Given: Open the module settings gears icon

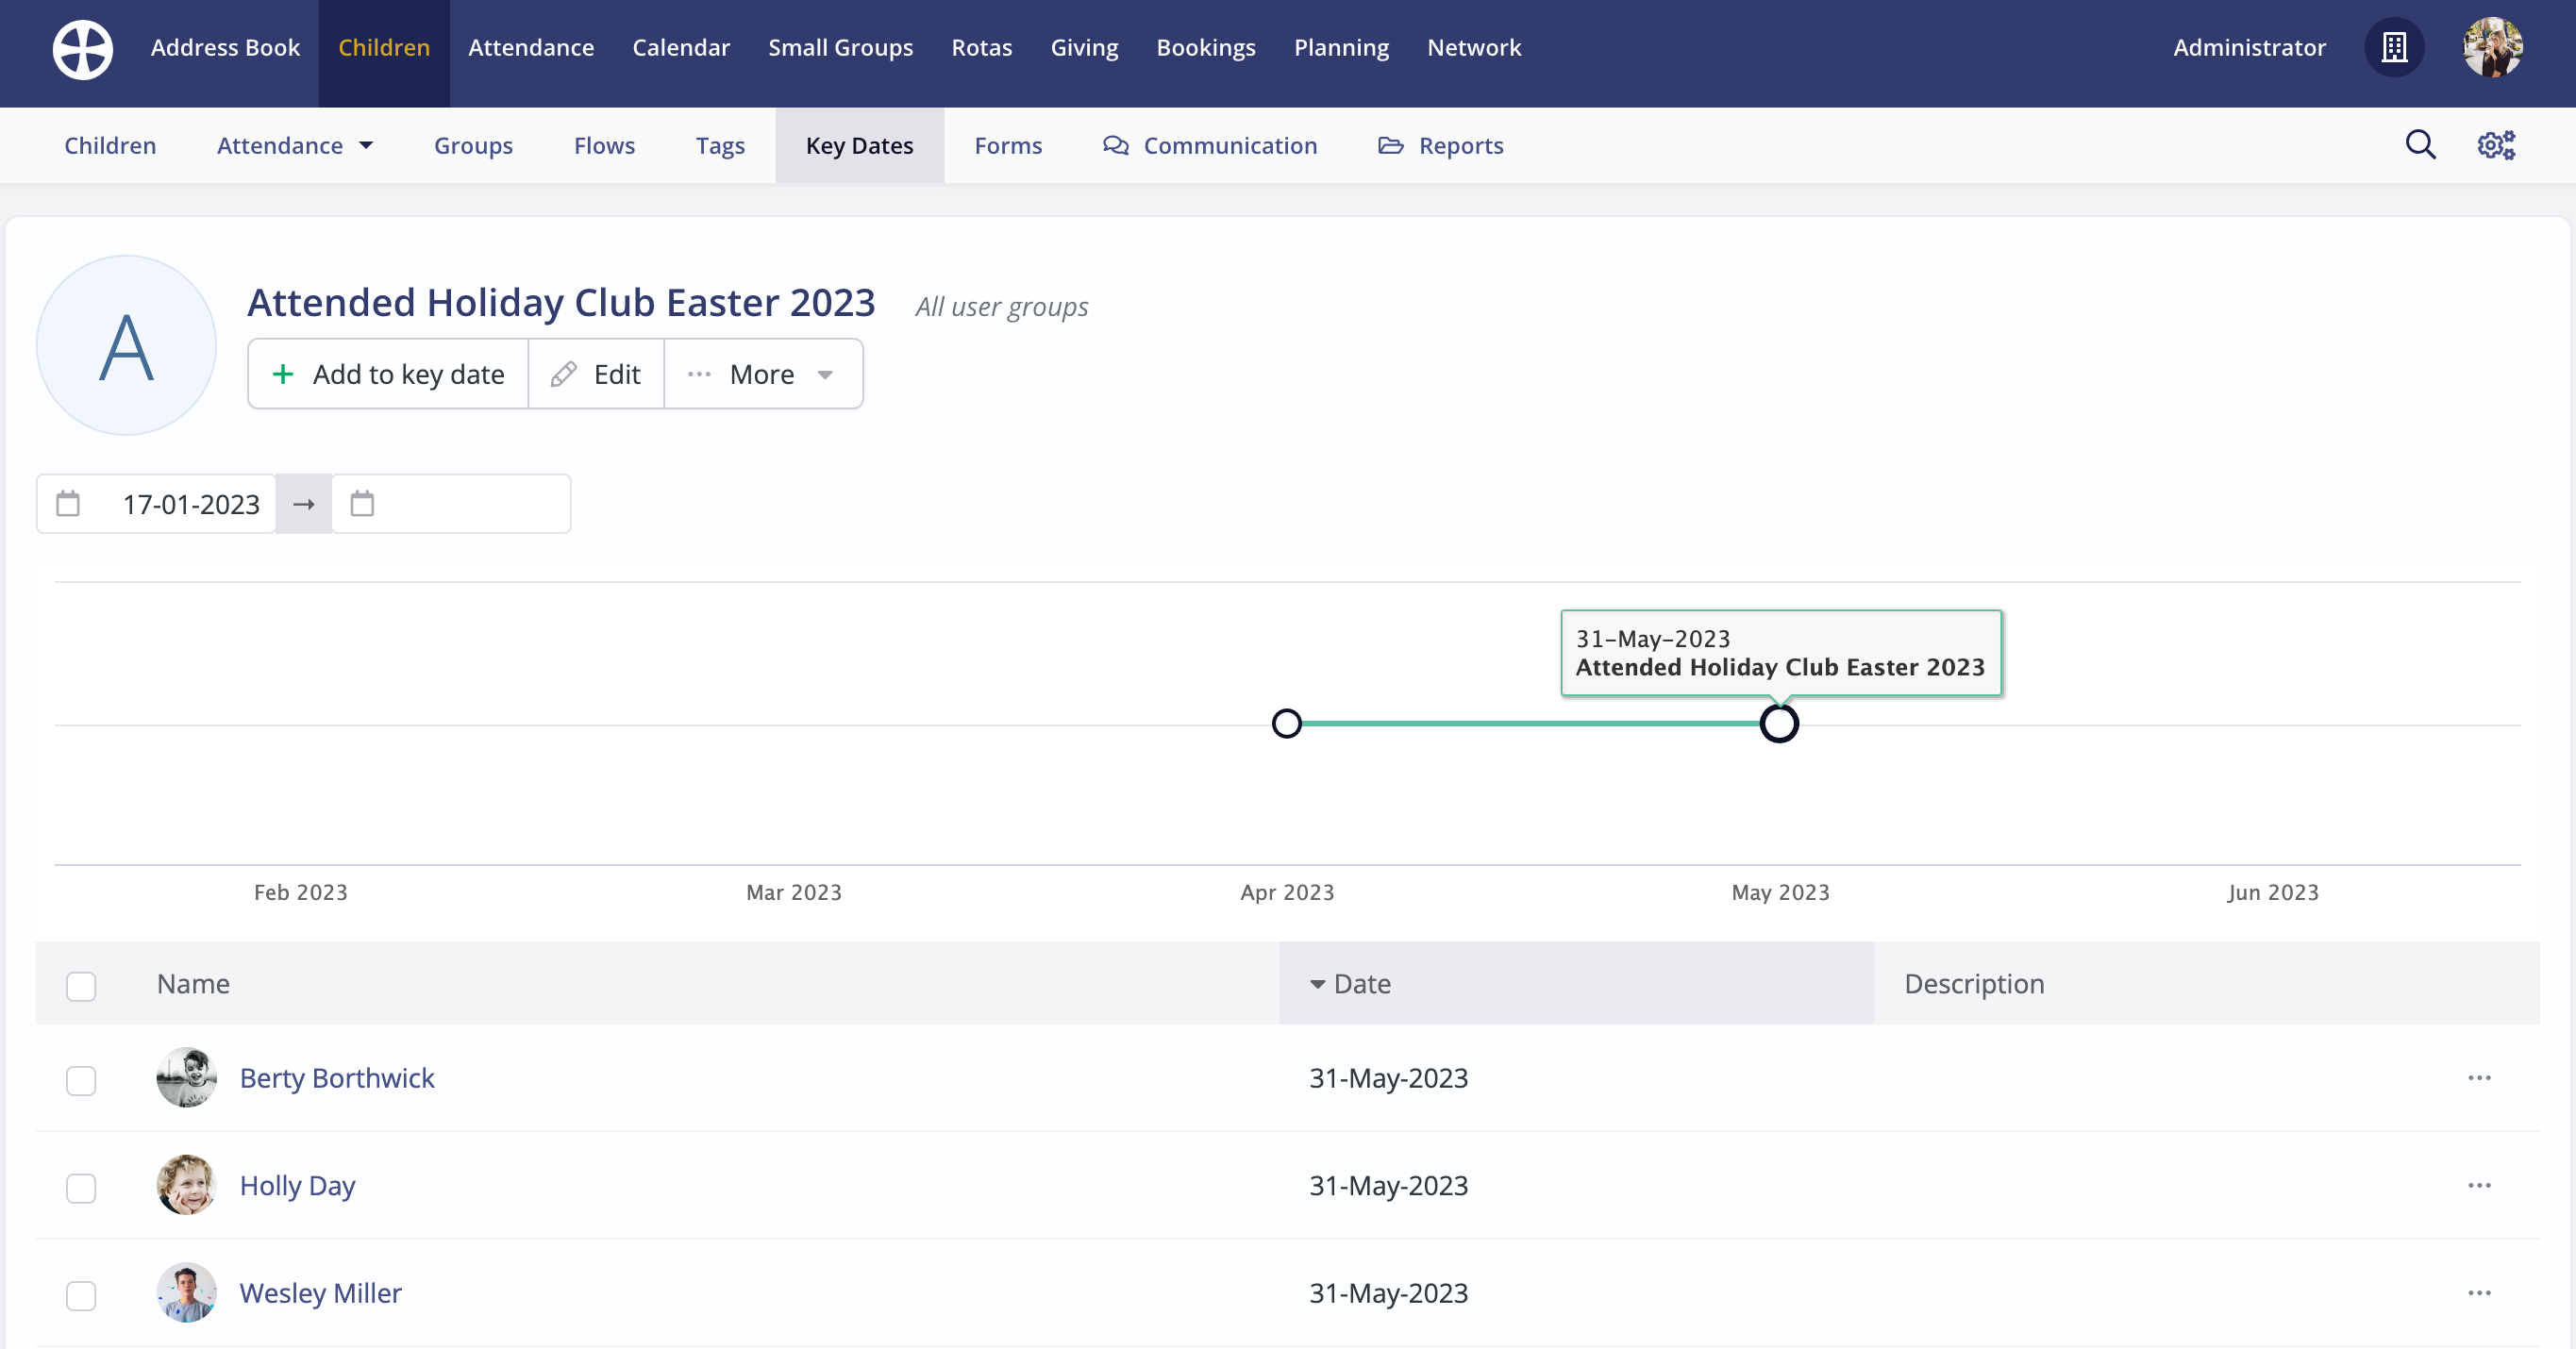Looking at the screenshot, I should 2496,145.
